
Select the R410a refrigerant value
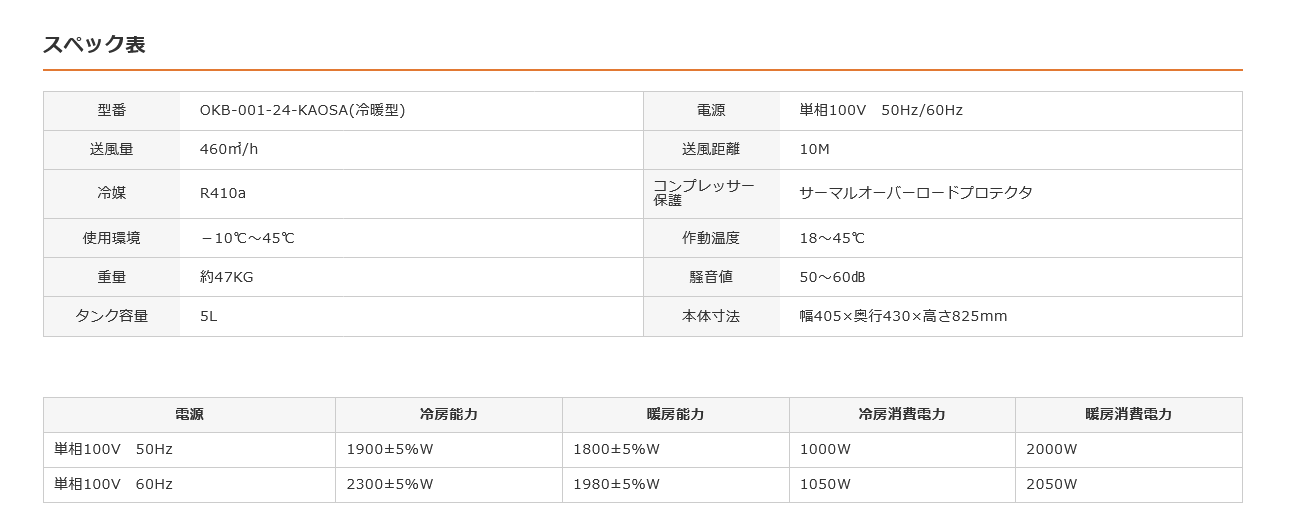tap(222, 193)
